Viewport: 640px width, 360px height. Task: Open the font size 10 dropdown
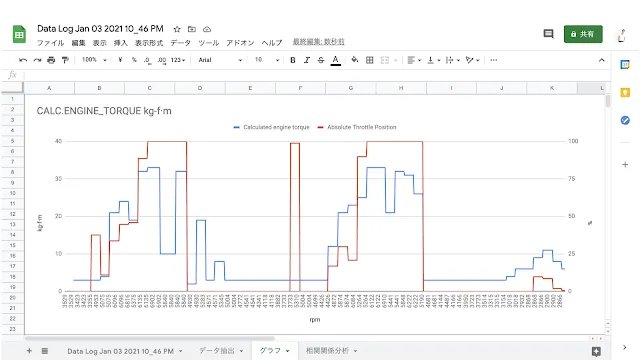(267, 60)
